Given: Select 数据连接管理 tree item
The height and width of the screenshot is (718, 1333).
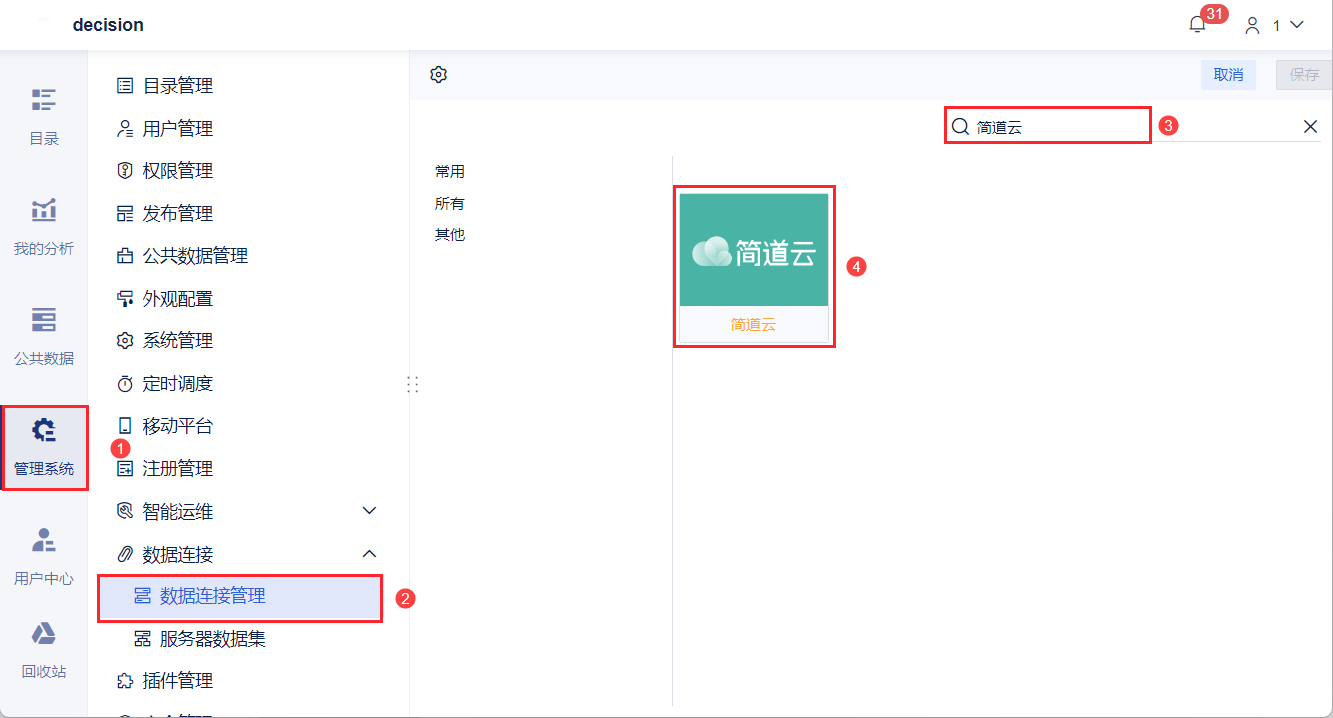Looking at the screenshot, I should (240, 597).
